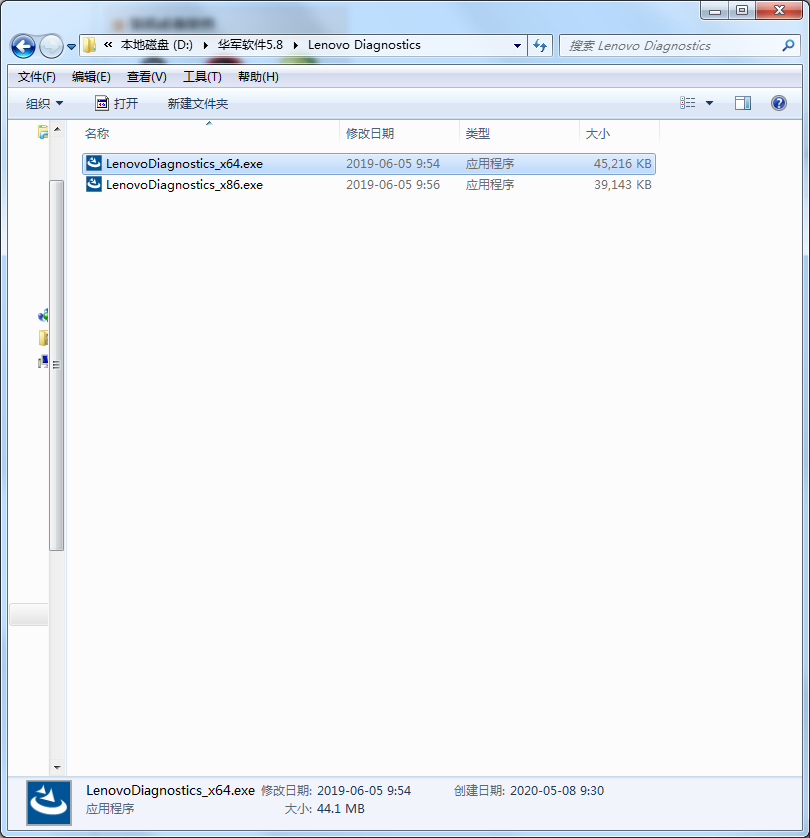Expand the arrow after 本地磁盘 (D:)
The height and width of the screenshot is (838, 810).
[x=205, y=45]
